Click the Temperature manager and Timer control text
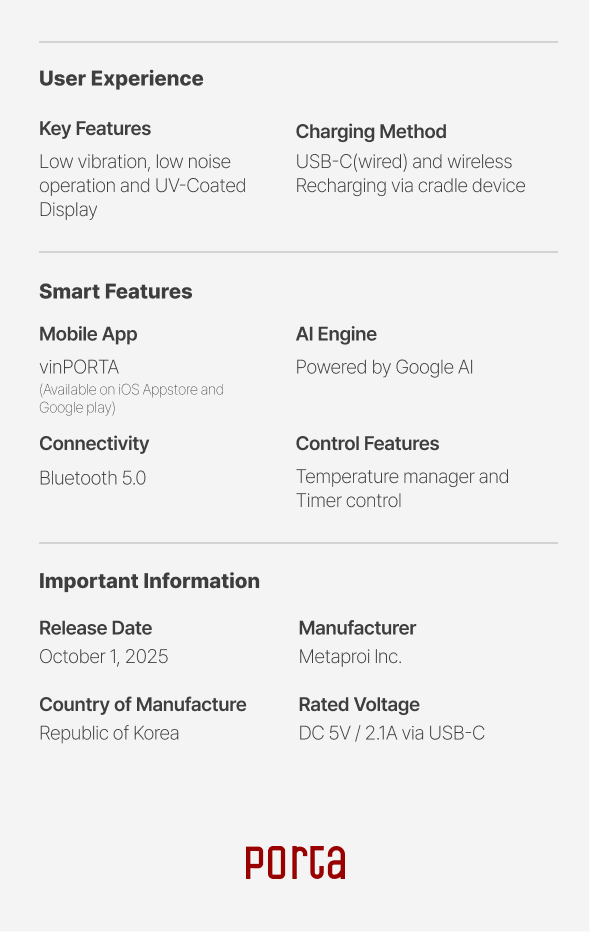The height and width of the screenshot is (932, 590). (x=402, y=489)
